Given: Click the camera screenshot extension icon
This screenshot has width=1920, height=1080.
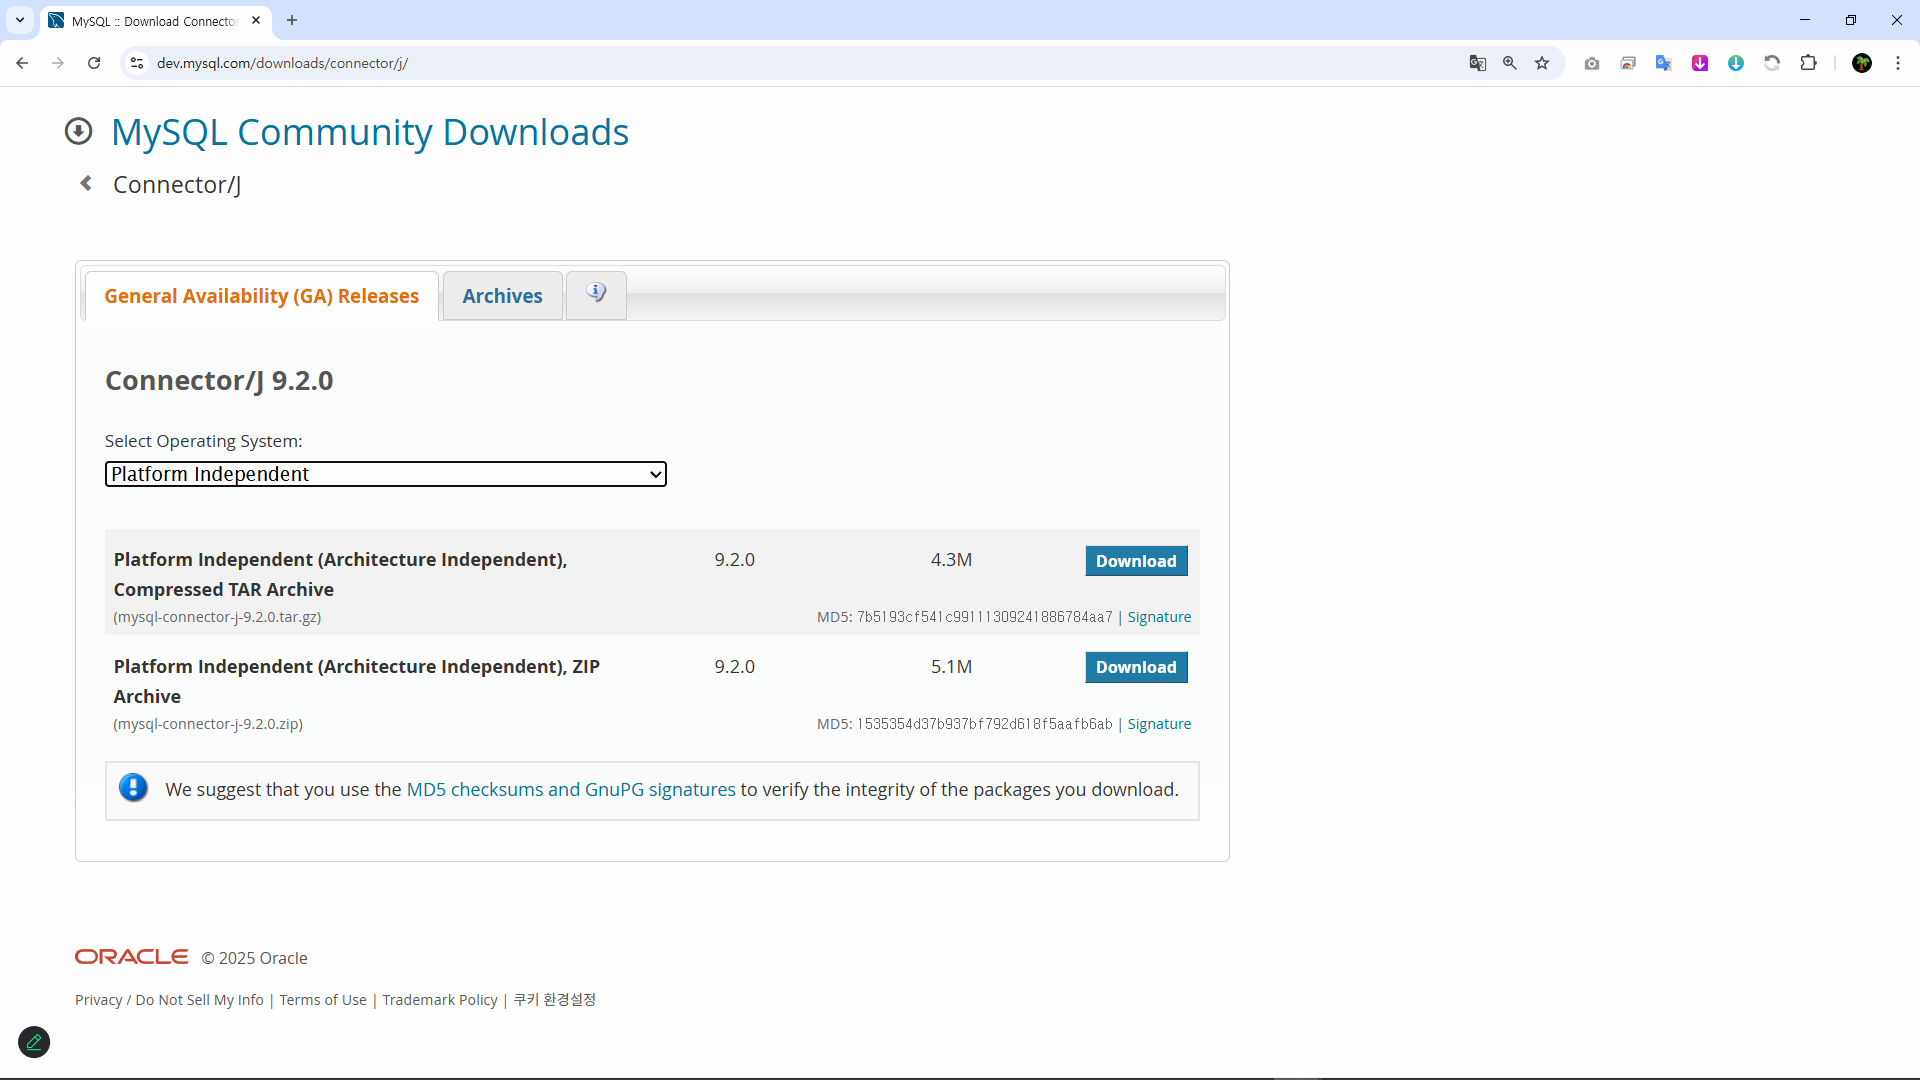Looking at the screenshot, I should 1592,63.
